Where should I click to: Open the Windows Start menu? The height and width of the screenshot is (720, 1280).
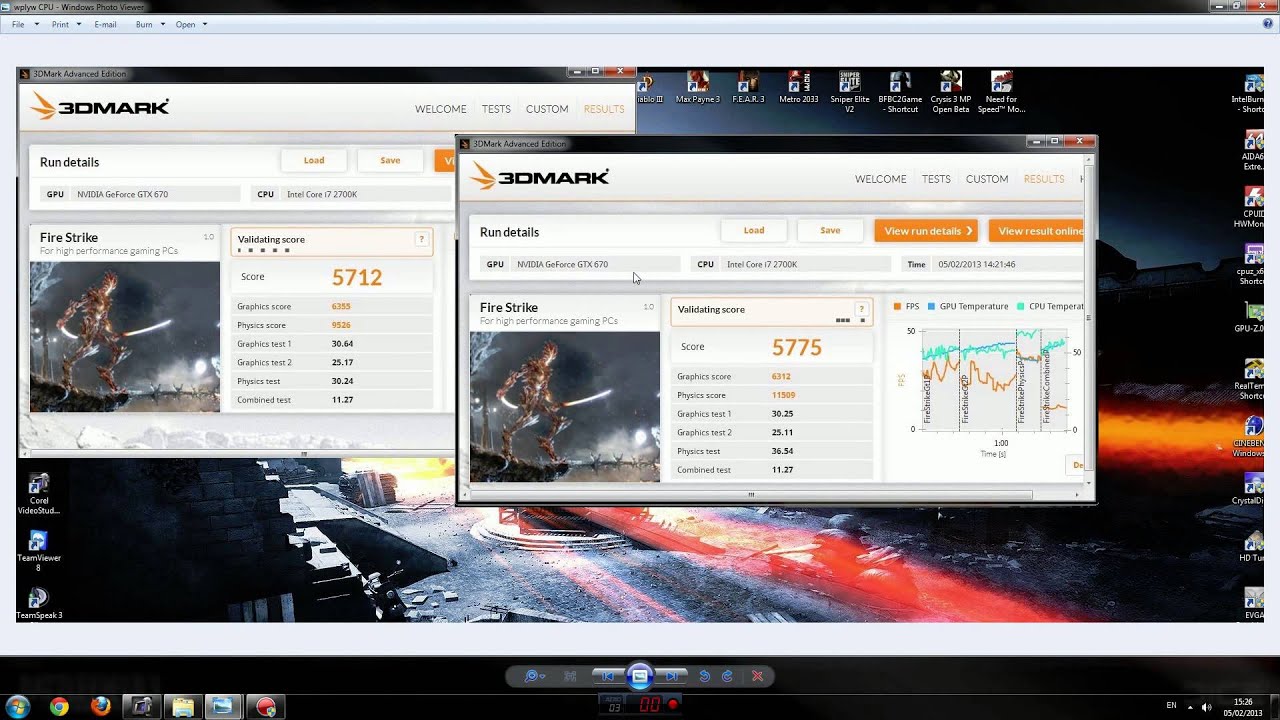point(18,706)
